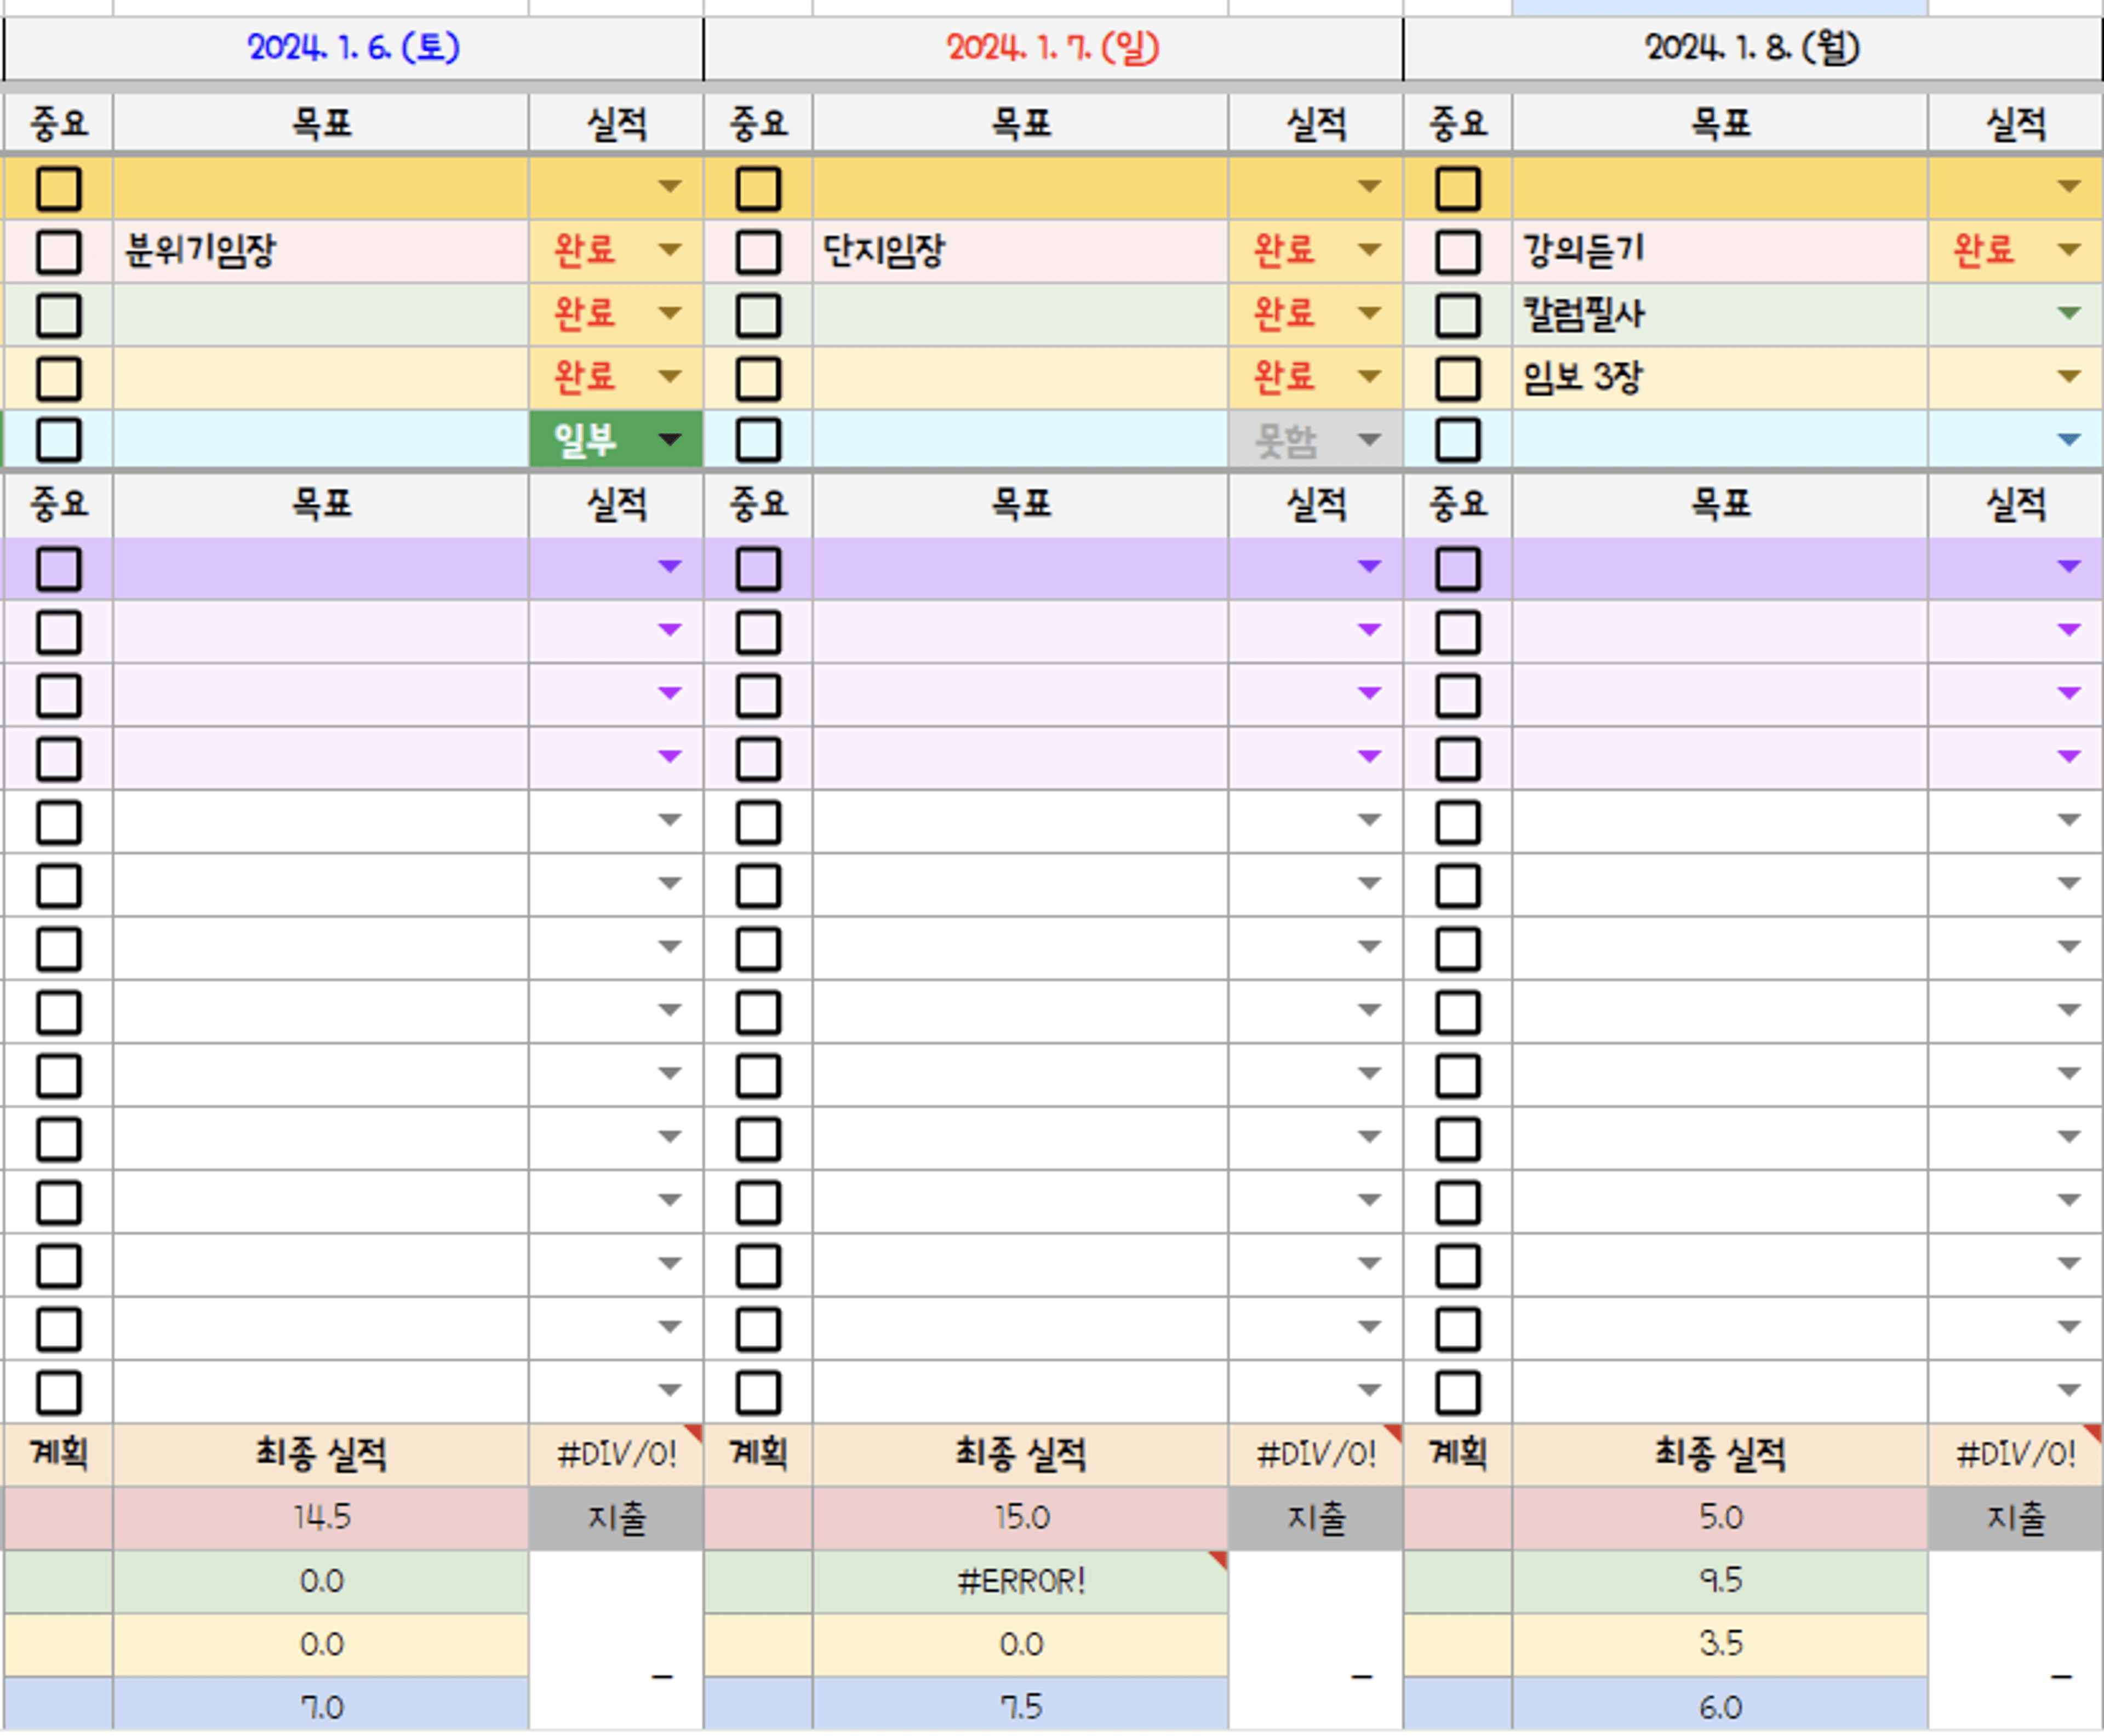Toggle the 강의듣기 importance checkbox
The image size is (2104, 1736).
1457,252
